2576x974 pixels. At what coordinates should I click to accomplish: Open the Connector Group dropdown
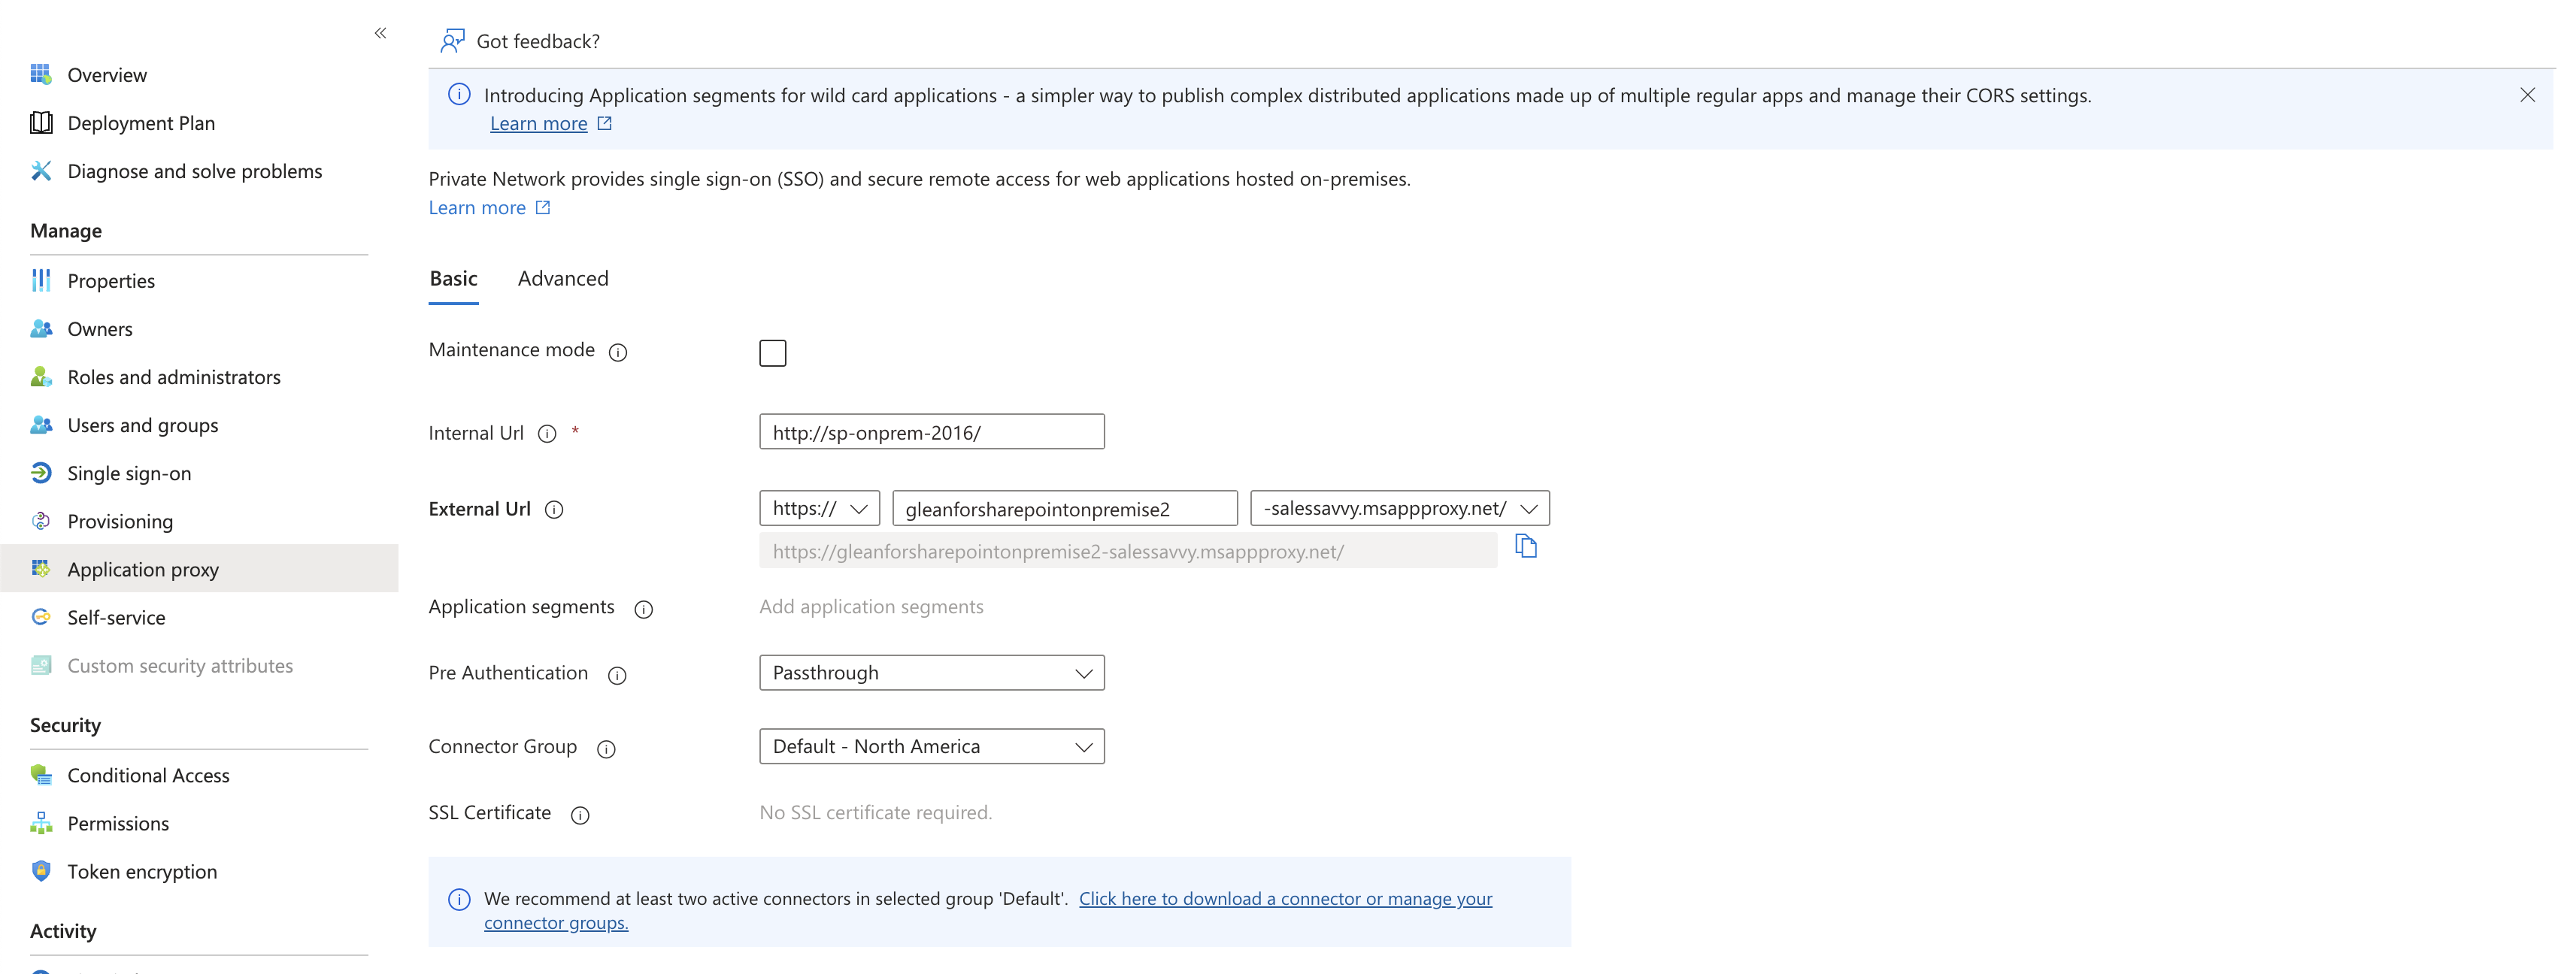[931, 747]
